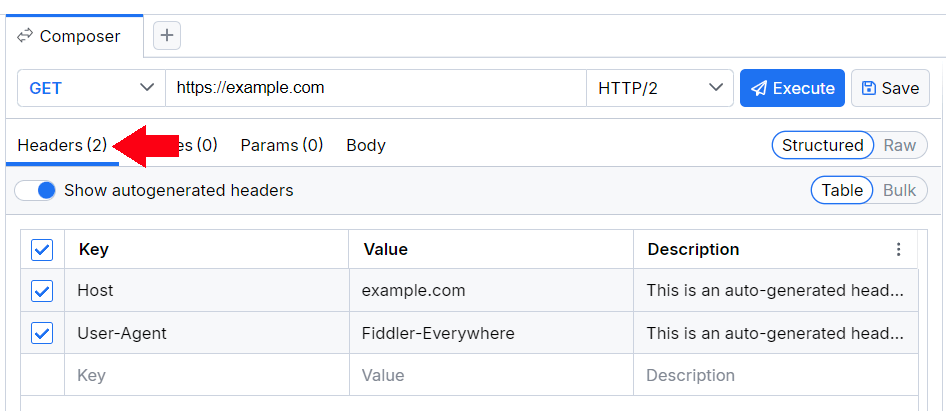Viewport: 946px width, 411px height.
Task: Click the request URL input field
Action: tap(375, 88)
